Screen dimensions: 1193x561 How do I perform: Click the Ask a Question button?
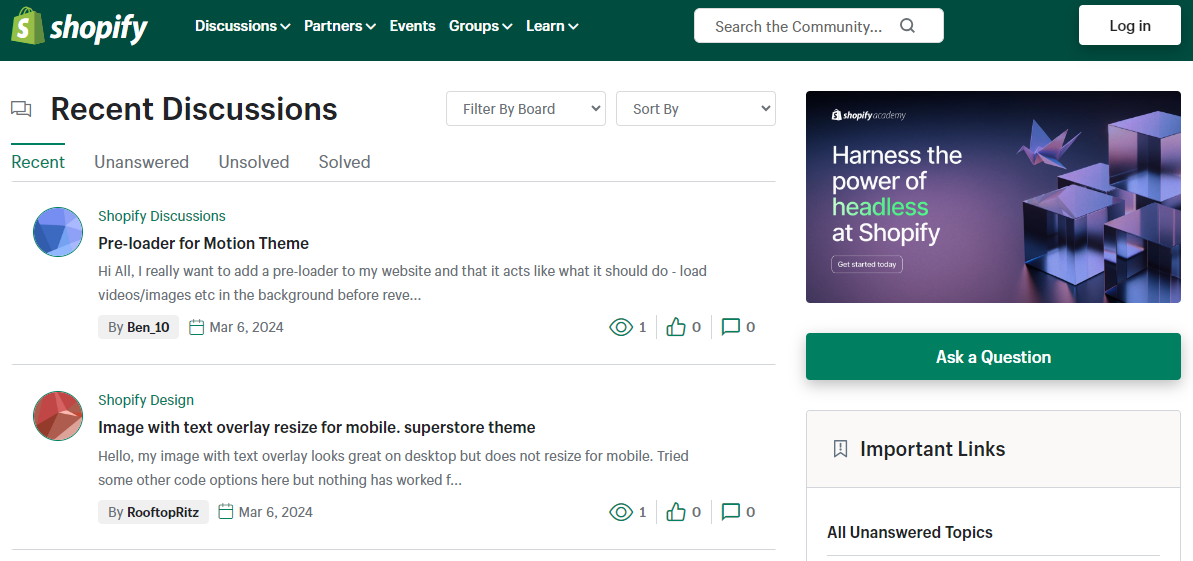[993, 357]
